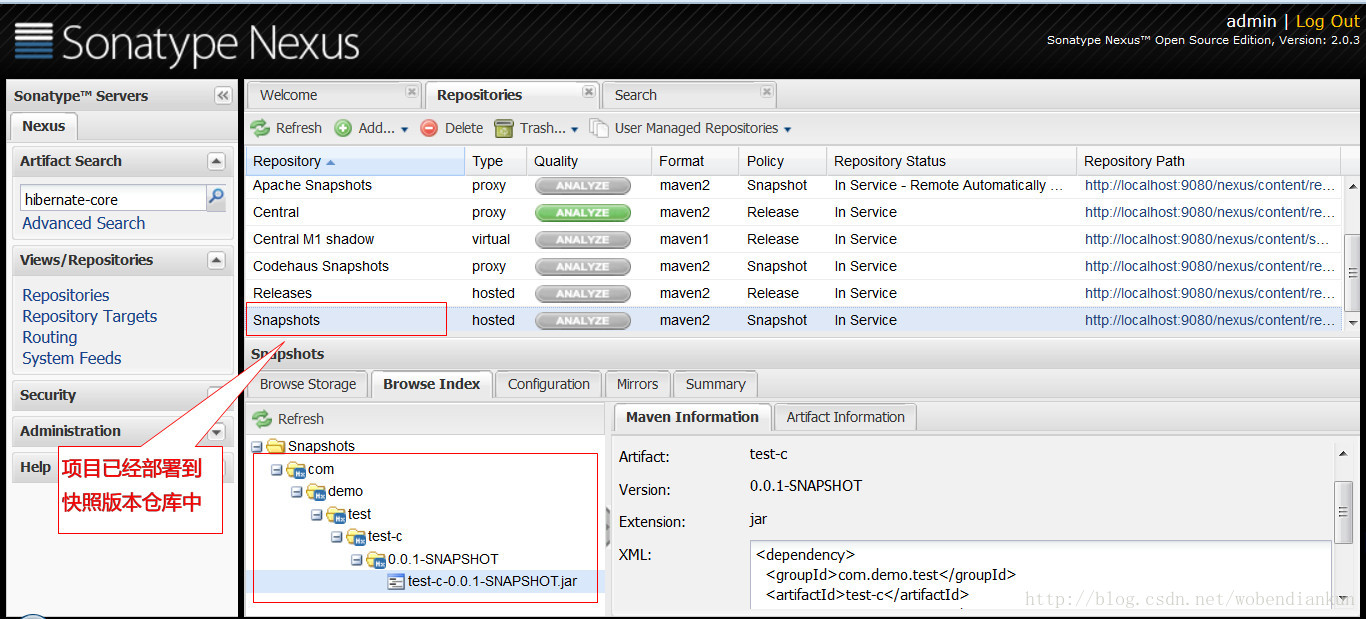Collapse the demo folder node
The width and height of the screenshot is (1366, 619).
[296, 491]
